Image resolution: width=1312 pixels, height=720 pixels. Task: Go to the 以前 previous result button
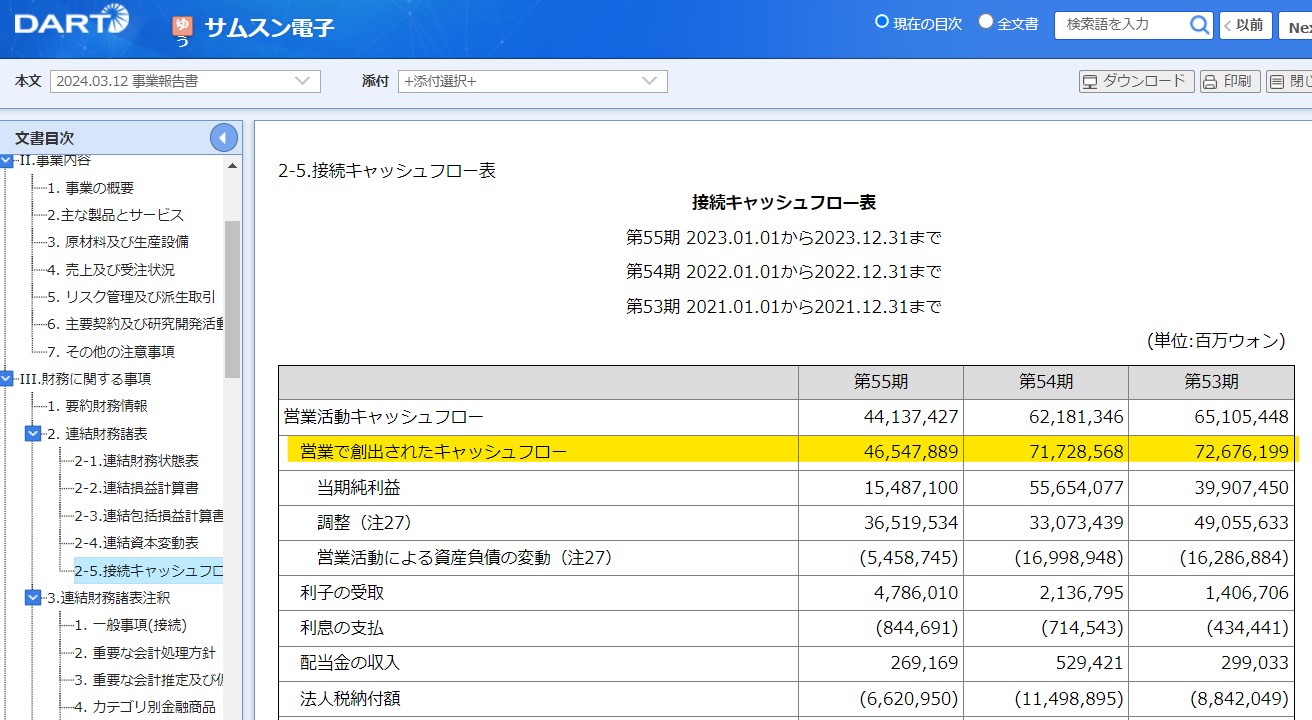(x=1245, y=26)
